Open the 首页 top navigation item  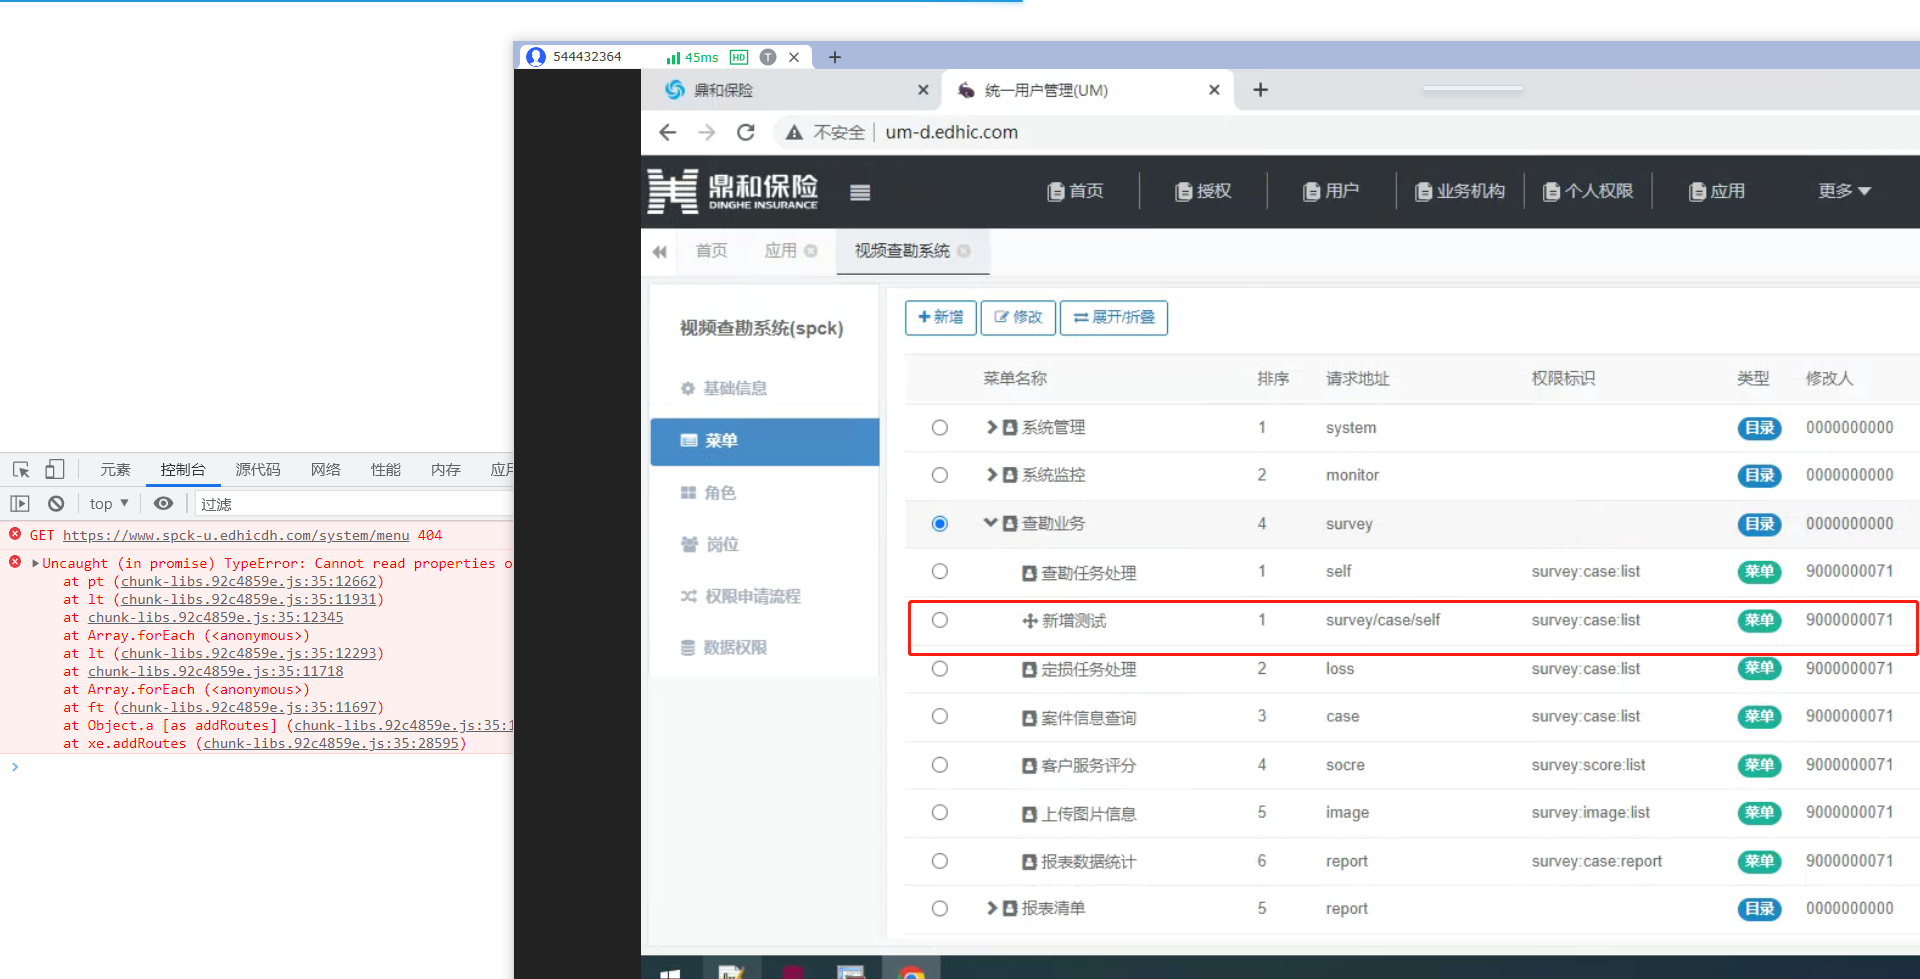tap(1076, 191)
